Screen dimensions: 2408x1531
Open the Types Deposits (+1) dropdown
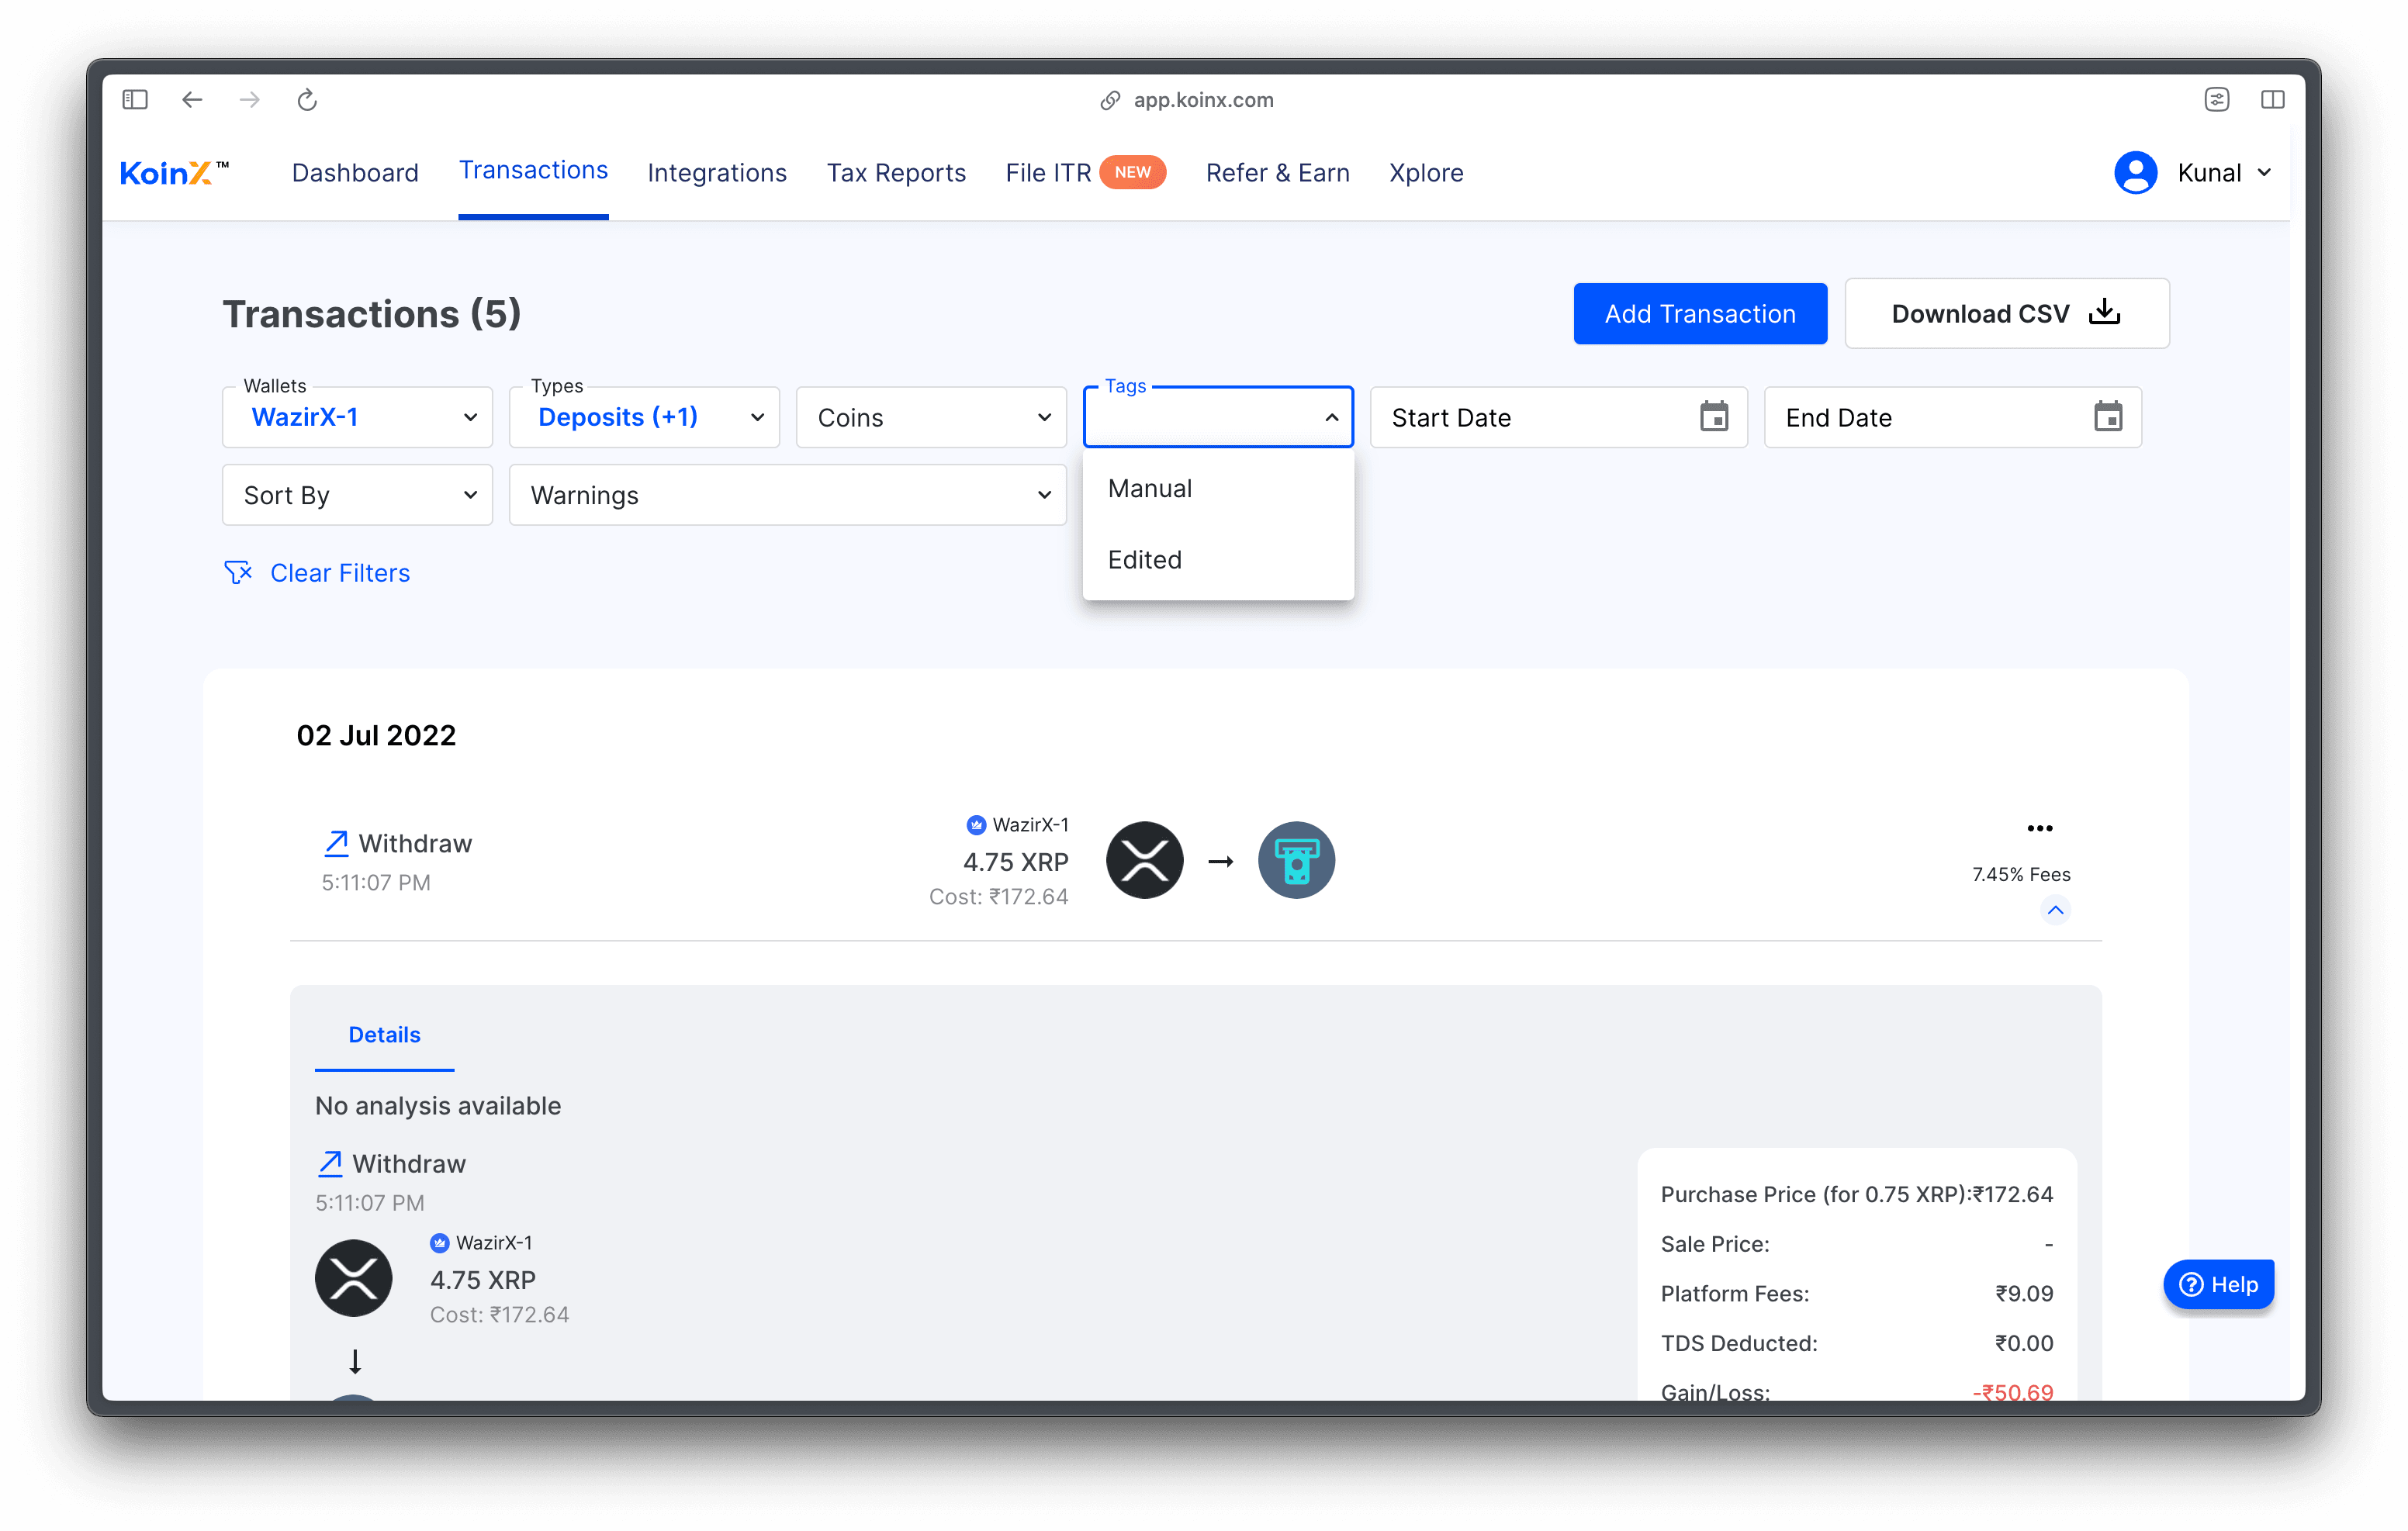point(644,417)
